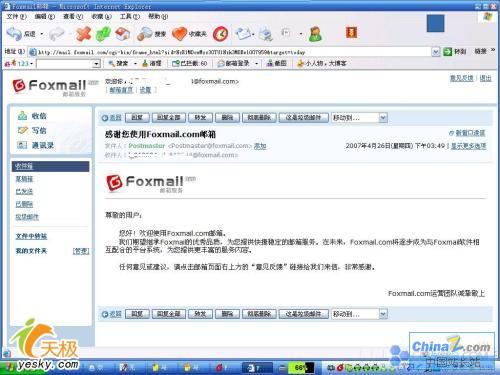Click the Home house icon

coord(123,34)
